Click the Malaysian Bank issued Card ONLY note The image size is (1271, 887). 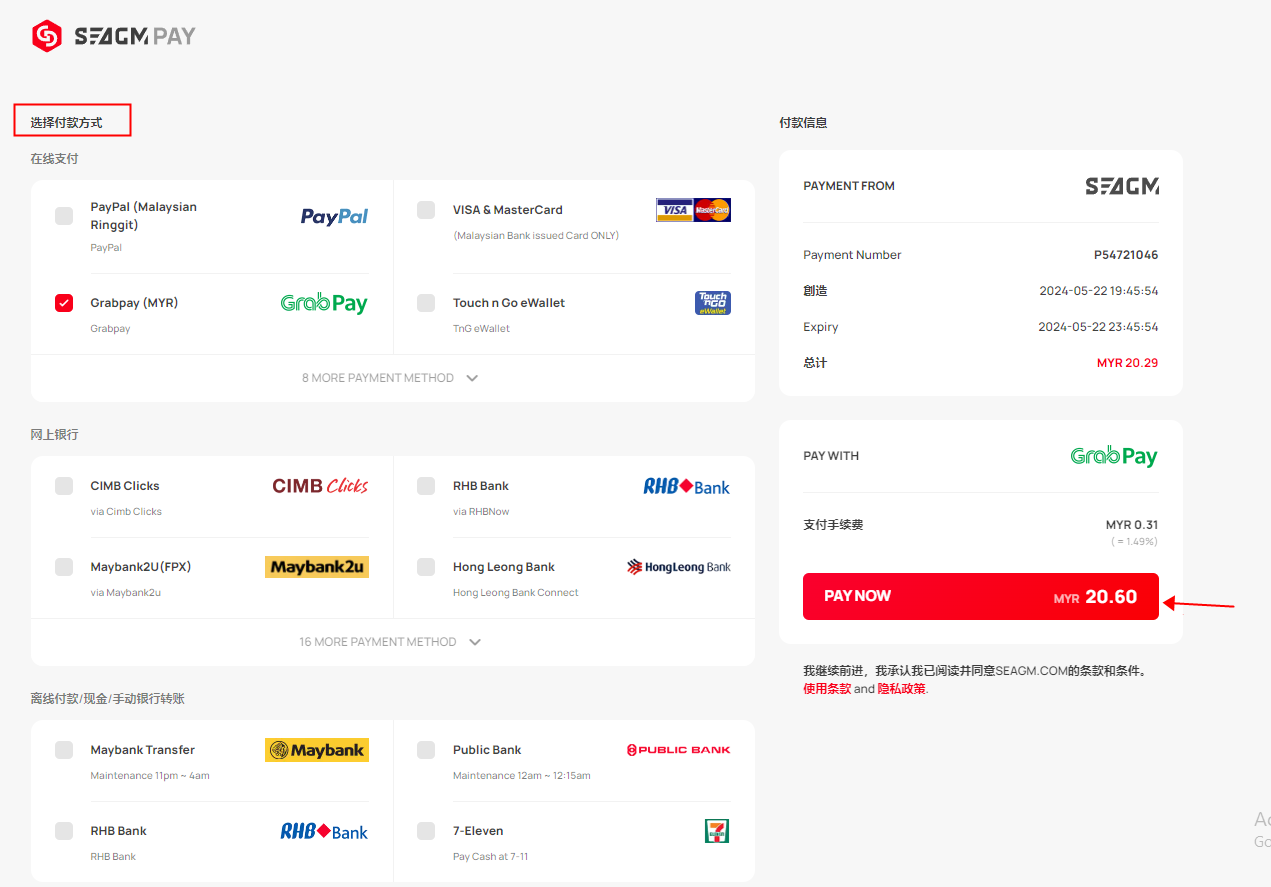(x=536, y=236)
